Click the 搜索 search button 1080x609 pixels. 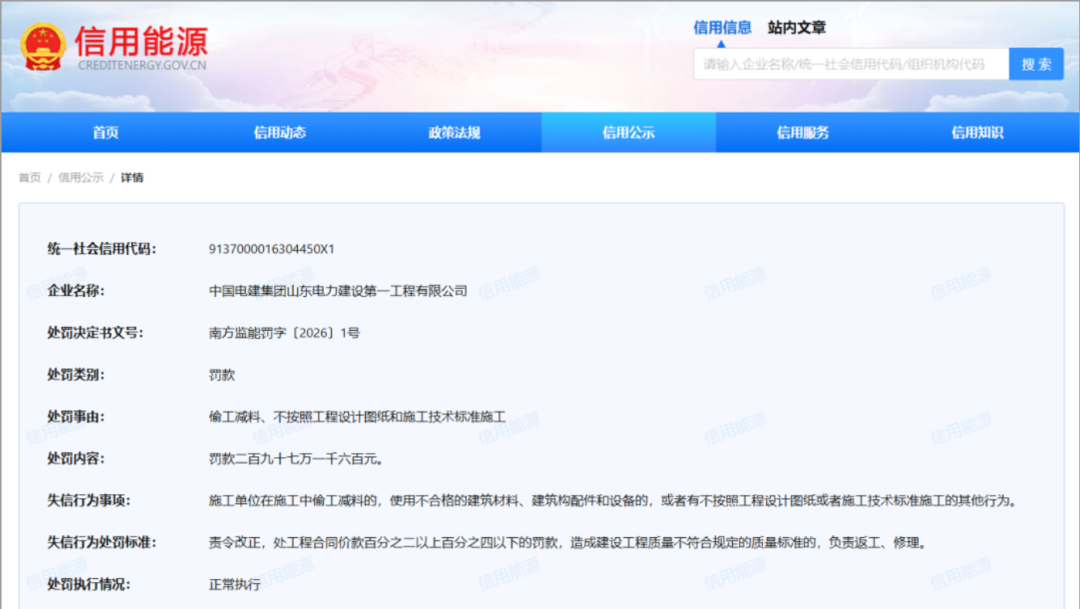pos(1036,64)
